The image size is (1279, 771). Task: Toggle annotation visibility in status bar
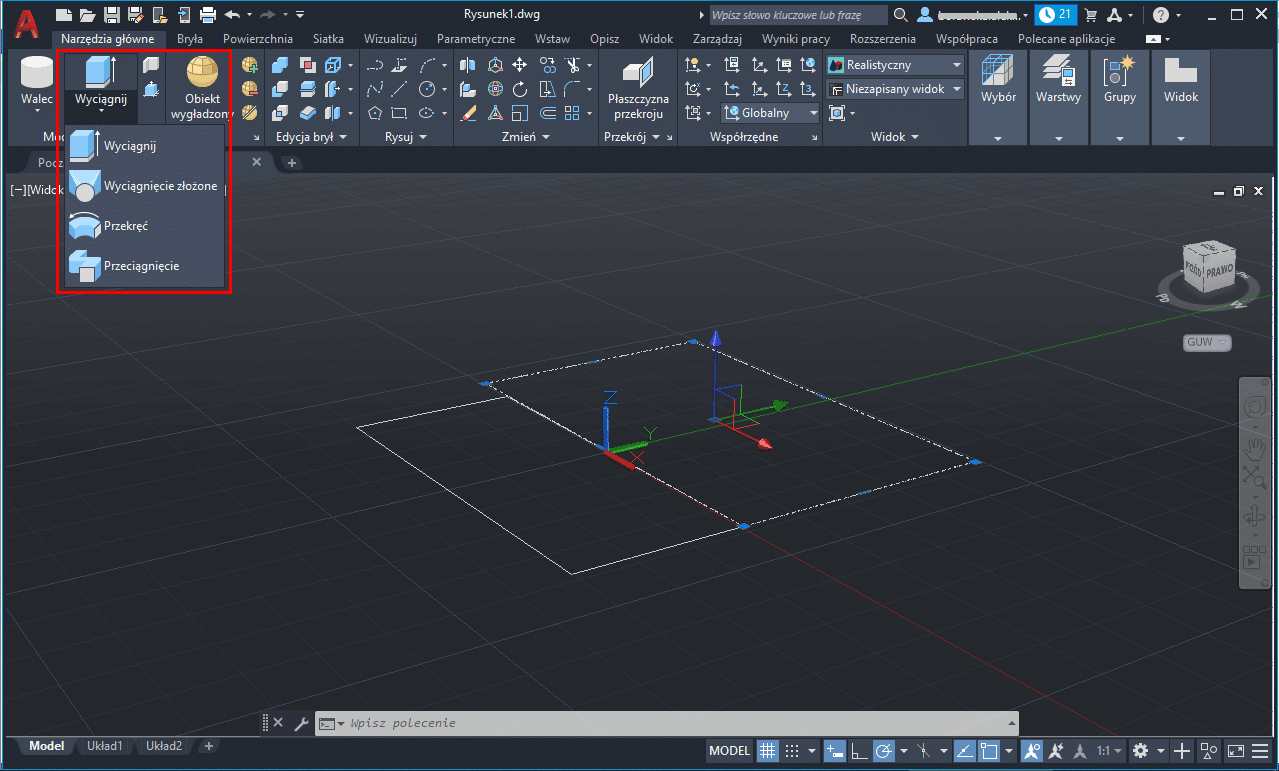(x=1034, y=750)
